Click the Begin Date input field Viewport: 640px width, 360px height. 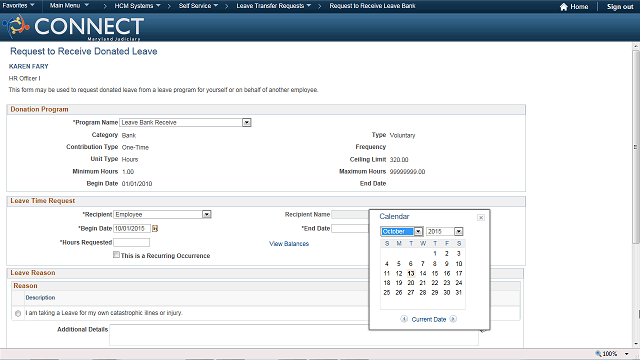coord(132,229)
